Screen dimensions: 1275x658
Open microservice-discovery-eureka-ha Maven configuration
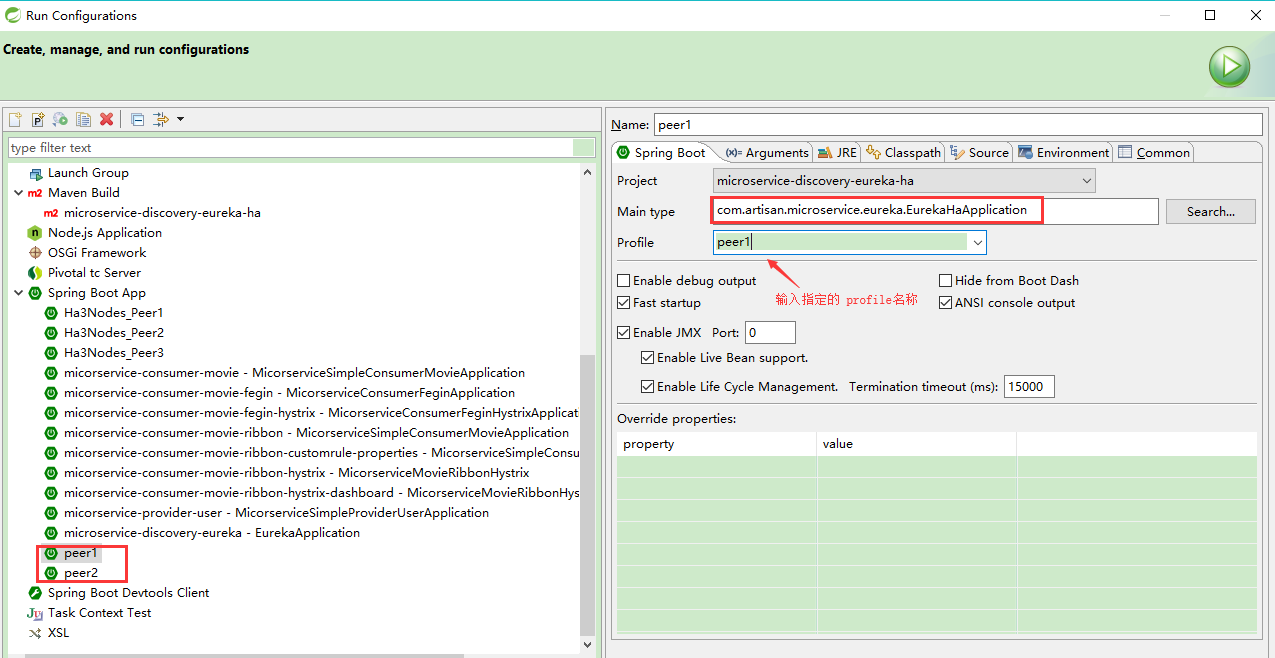(162, 213)
